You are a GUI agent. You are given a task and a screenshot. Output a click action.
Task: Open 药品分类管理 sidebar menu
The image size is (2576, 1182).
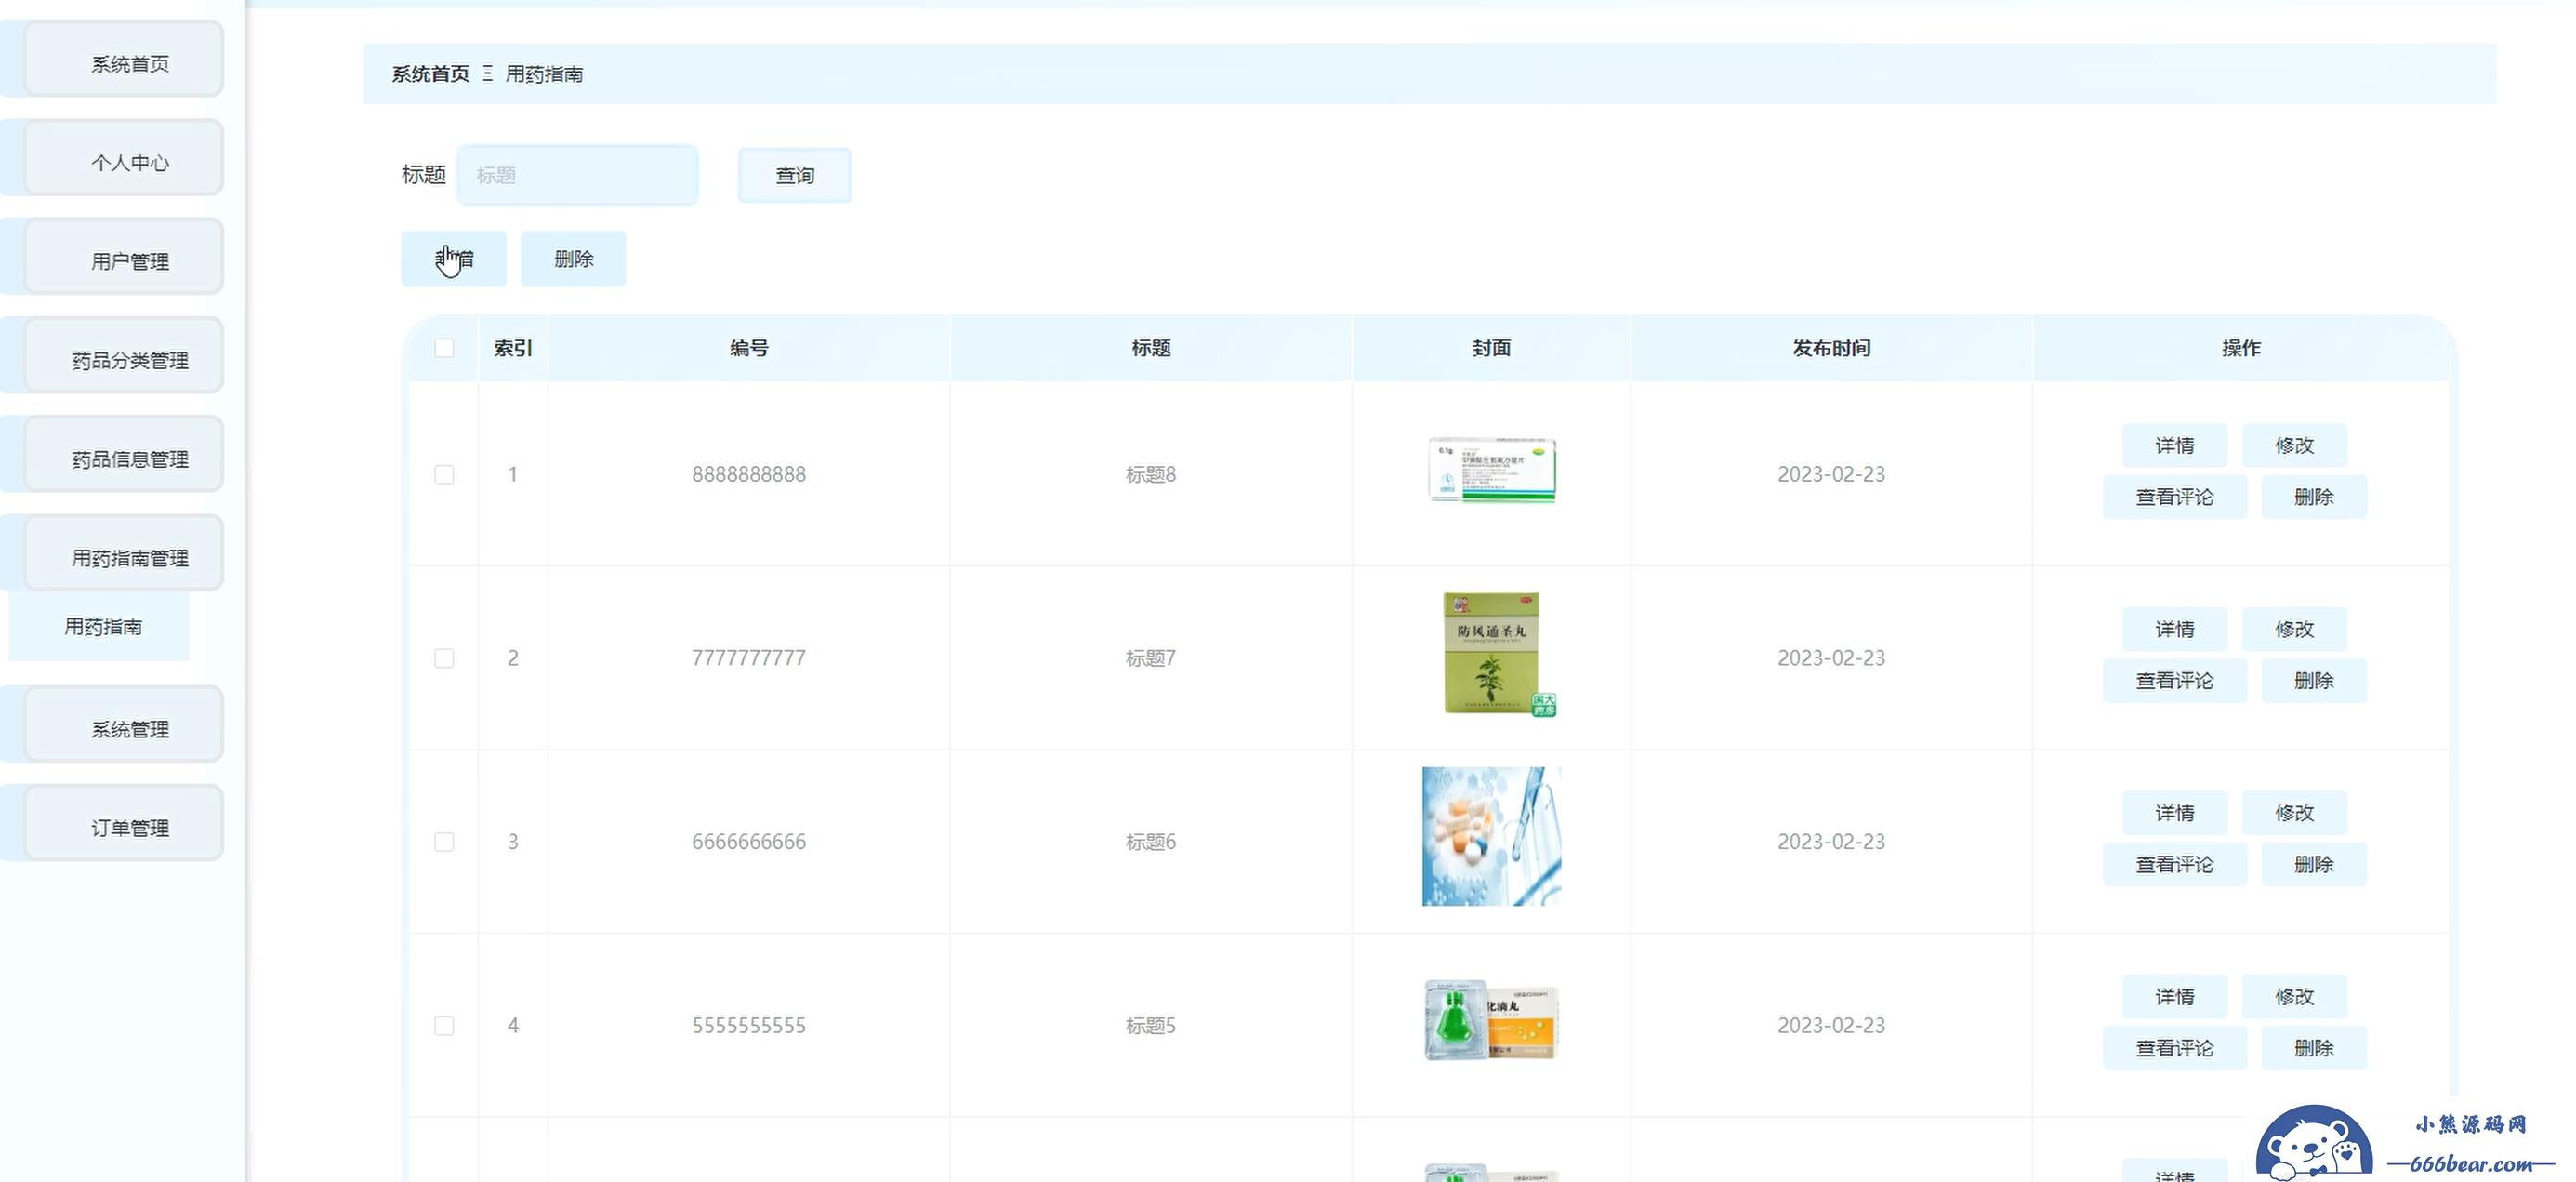[x=124, y=357]
